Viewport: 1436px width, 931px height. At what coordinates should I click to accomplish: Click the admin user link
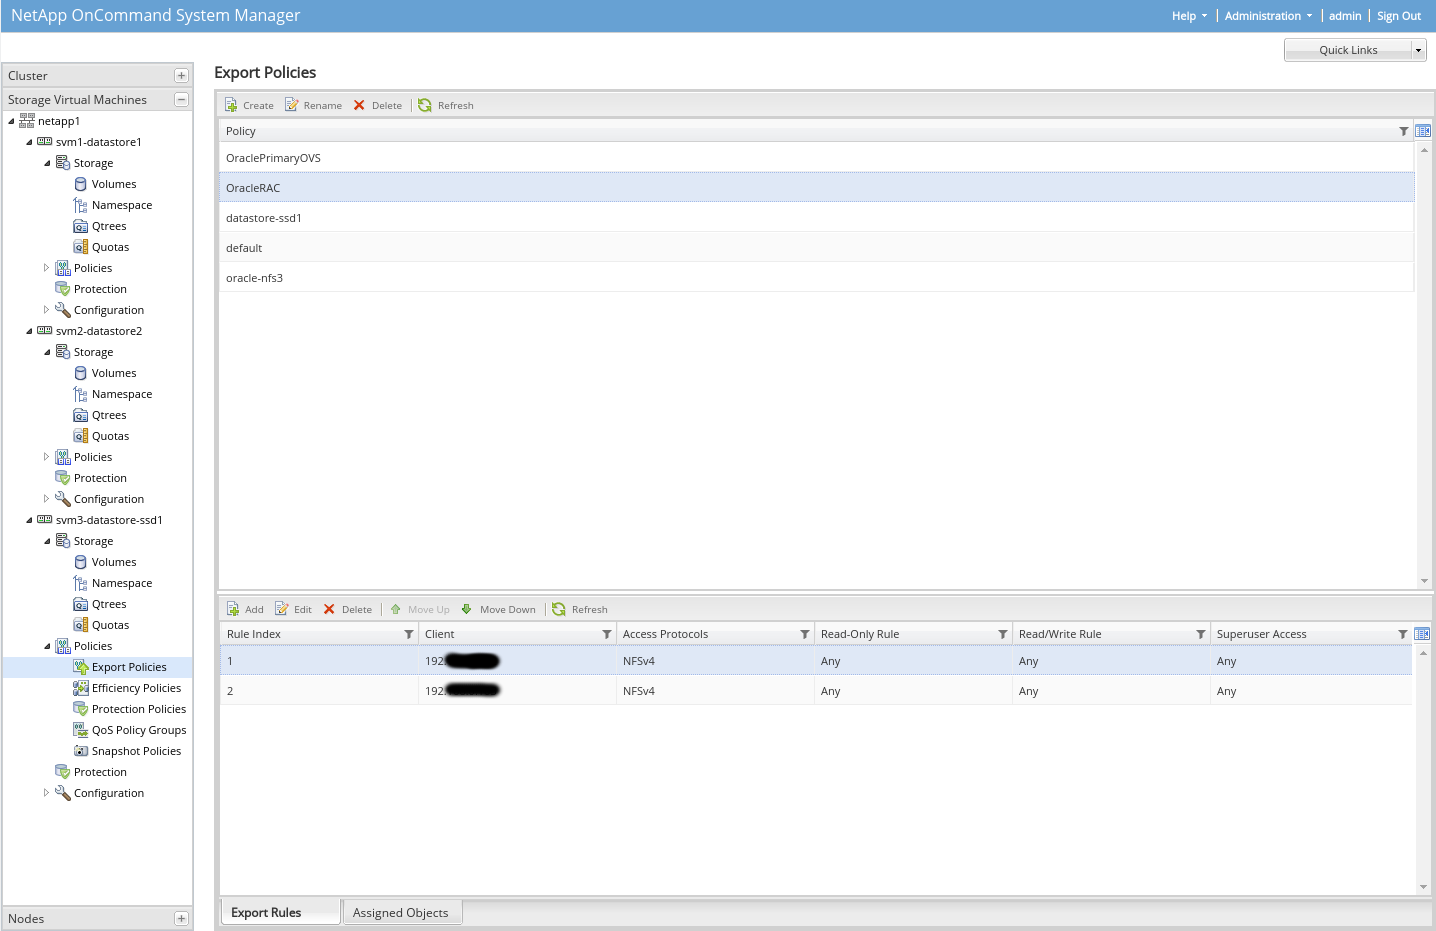(x=1345, y=16)
